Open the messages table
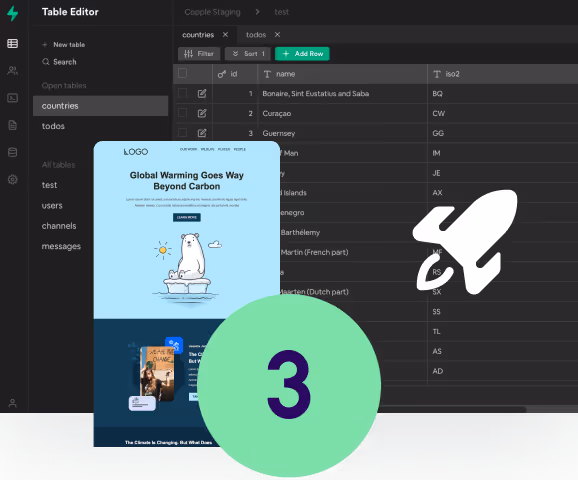Viewport: 578px width, 480px height. 61,246
